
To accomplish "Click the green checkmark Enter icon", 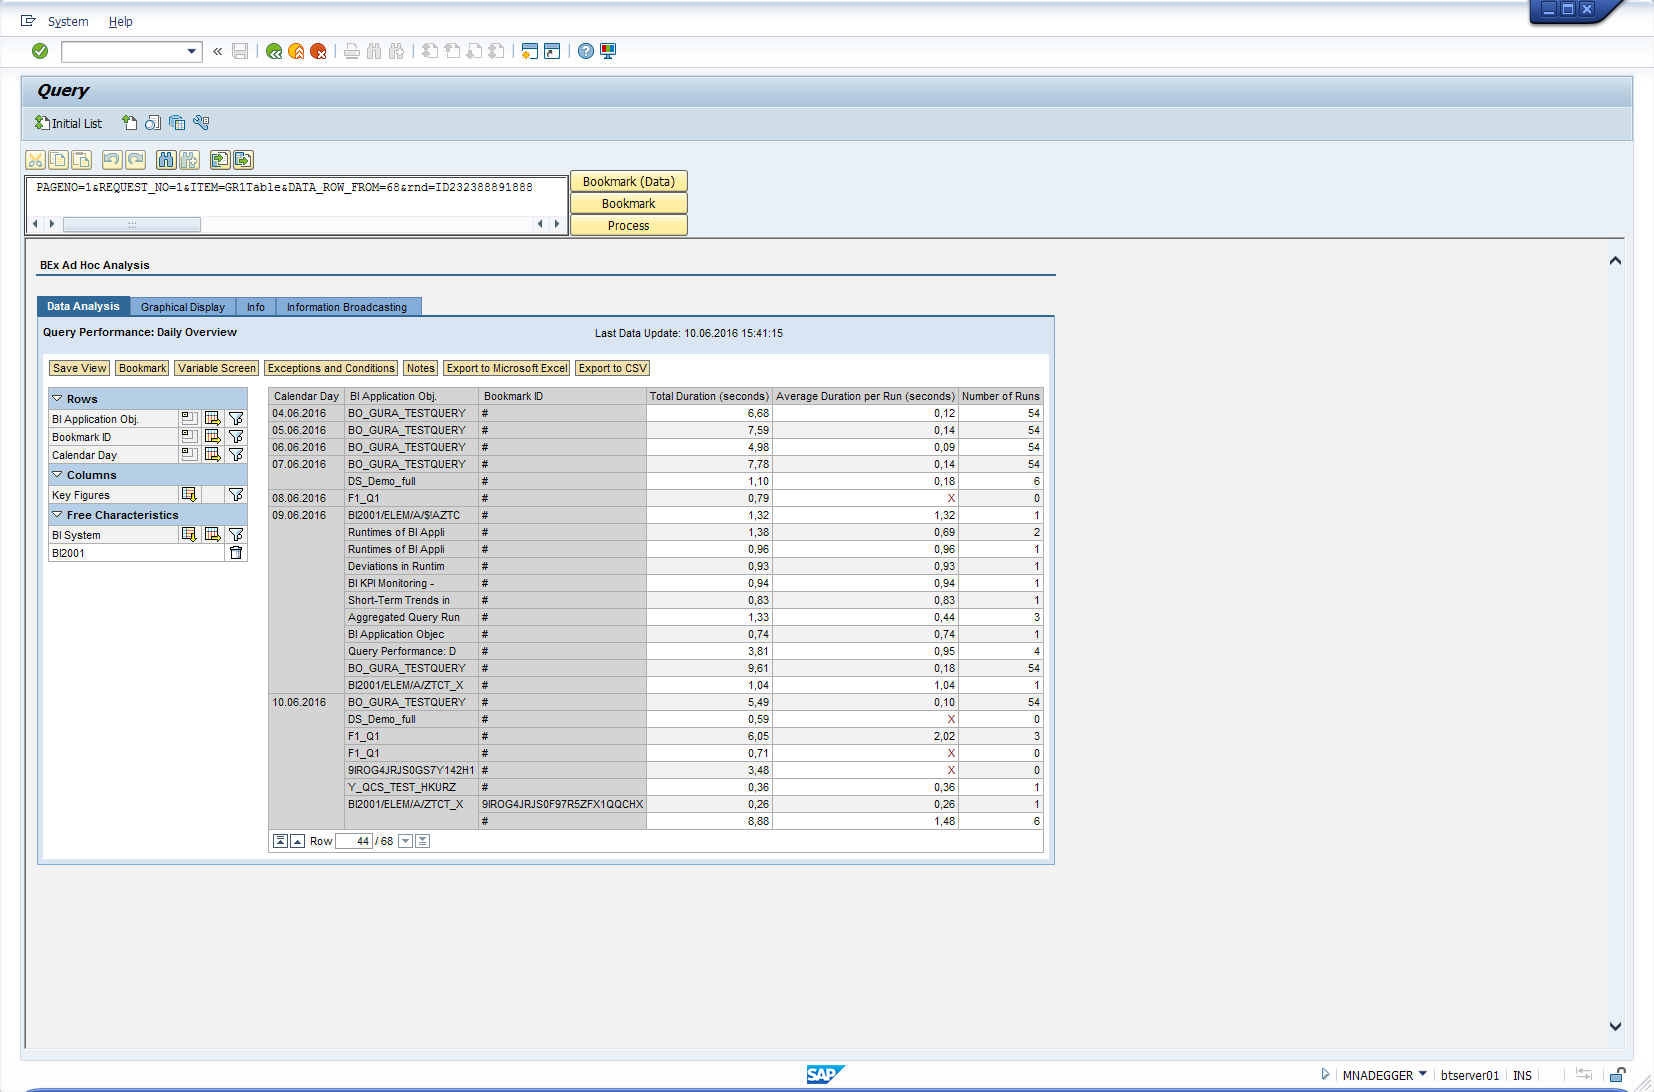I will (x=40, y=51).
